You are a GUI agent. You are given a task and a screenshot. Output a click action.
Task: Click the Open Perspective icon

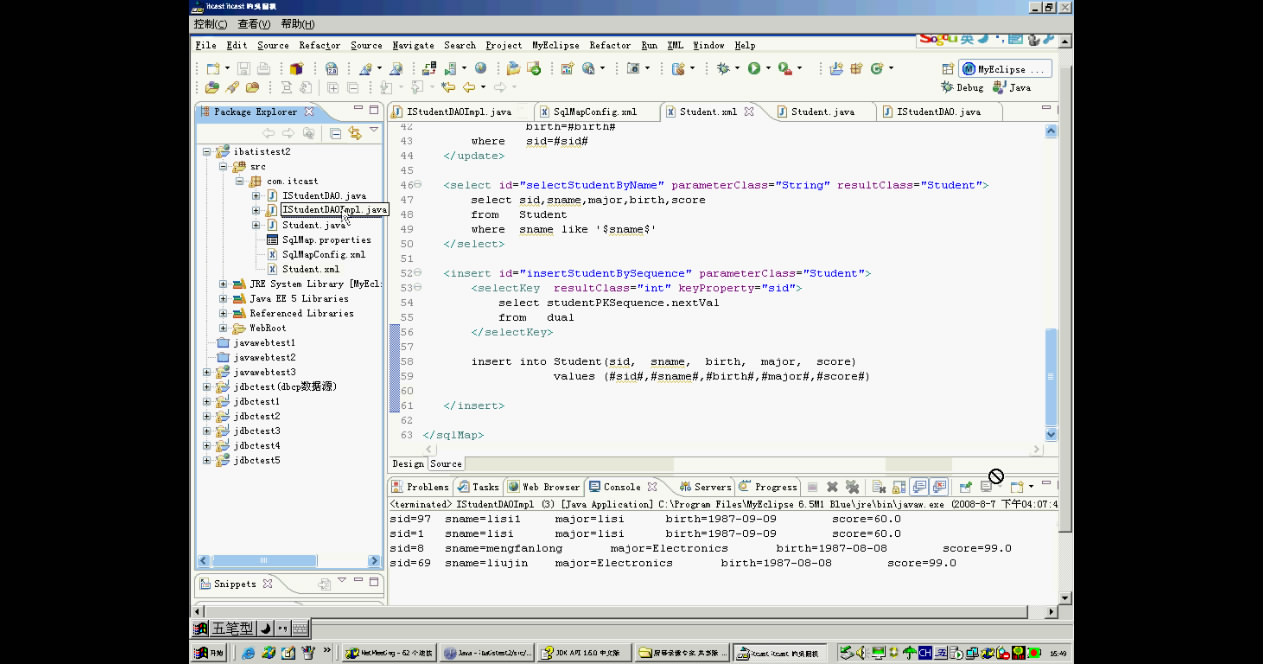point(947,69)
